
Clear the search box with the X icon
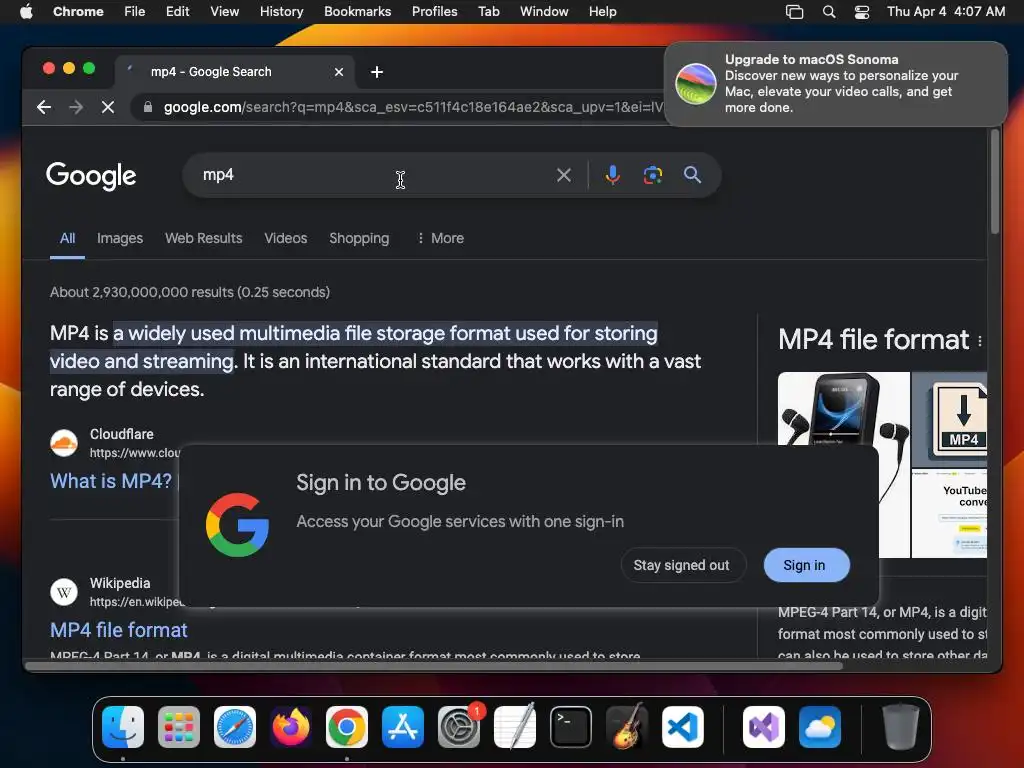[x=564, y=175]
